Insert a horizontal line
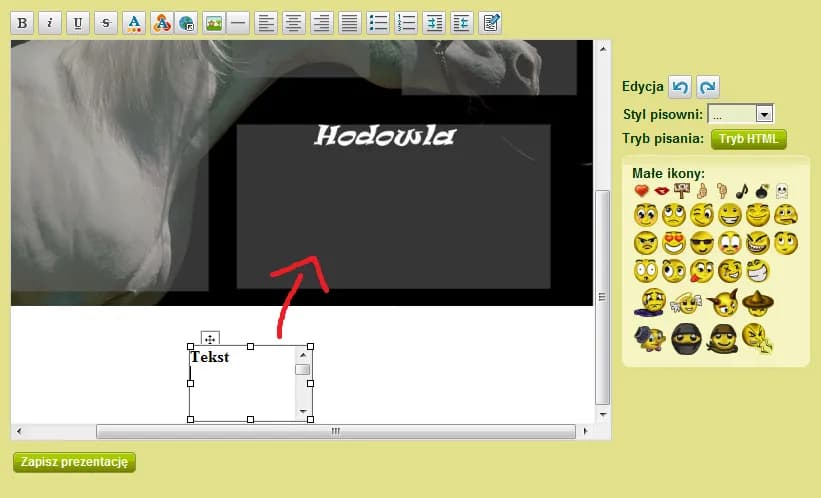The image size is (821, 498). pos(238,24)
